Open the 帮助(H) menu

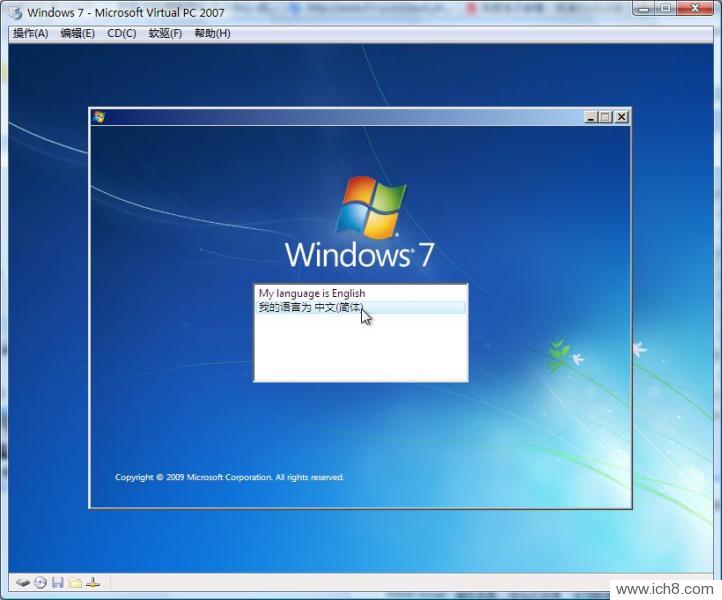pyautogui.click(x=212, y=33)
